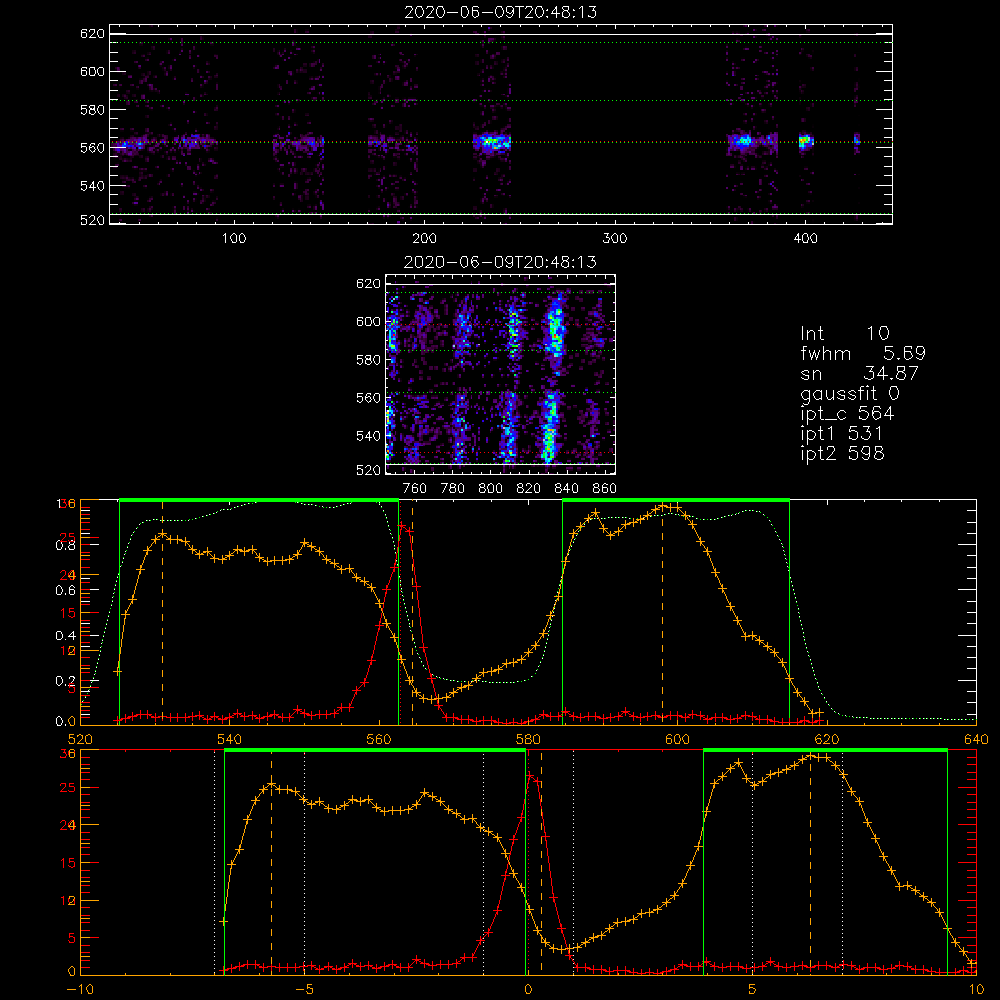
Task: Click x-axis label 520 on third plot
Action: pyautogui.click(x=80, y=740)
